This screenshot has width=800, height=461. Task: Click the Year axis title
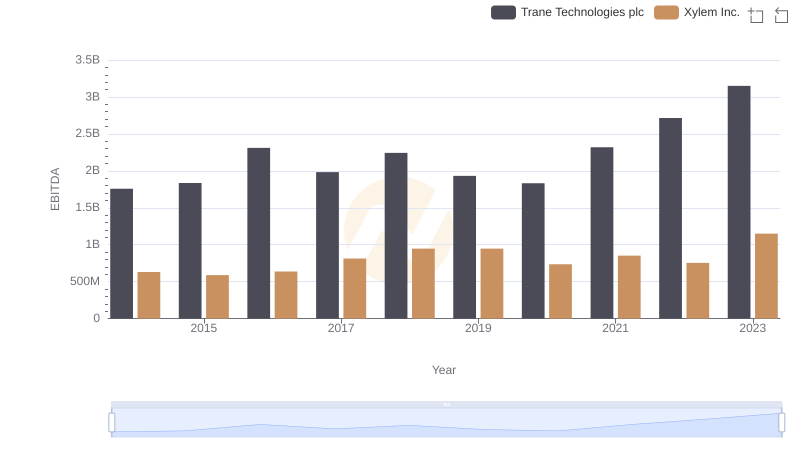[444, 370]
